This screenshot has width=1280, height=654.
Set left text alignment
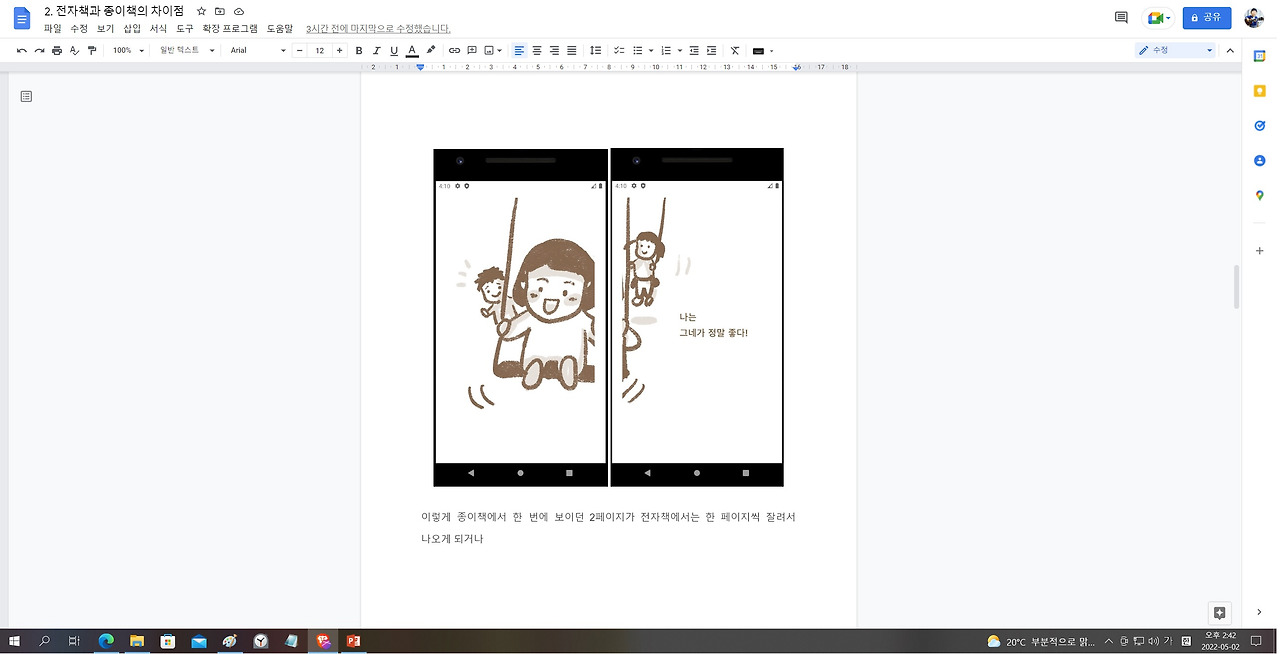(519, 50)
